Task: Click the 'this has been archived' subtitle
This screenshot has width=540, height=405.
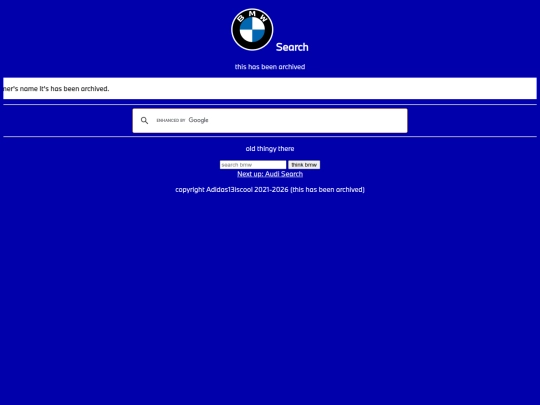Action: (x=270, y=67)
